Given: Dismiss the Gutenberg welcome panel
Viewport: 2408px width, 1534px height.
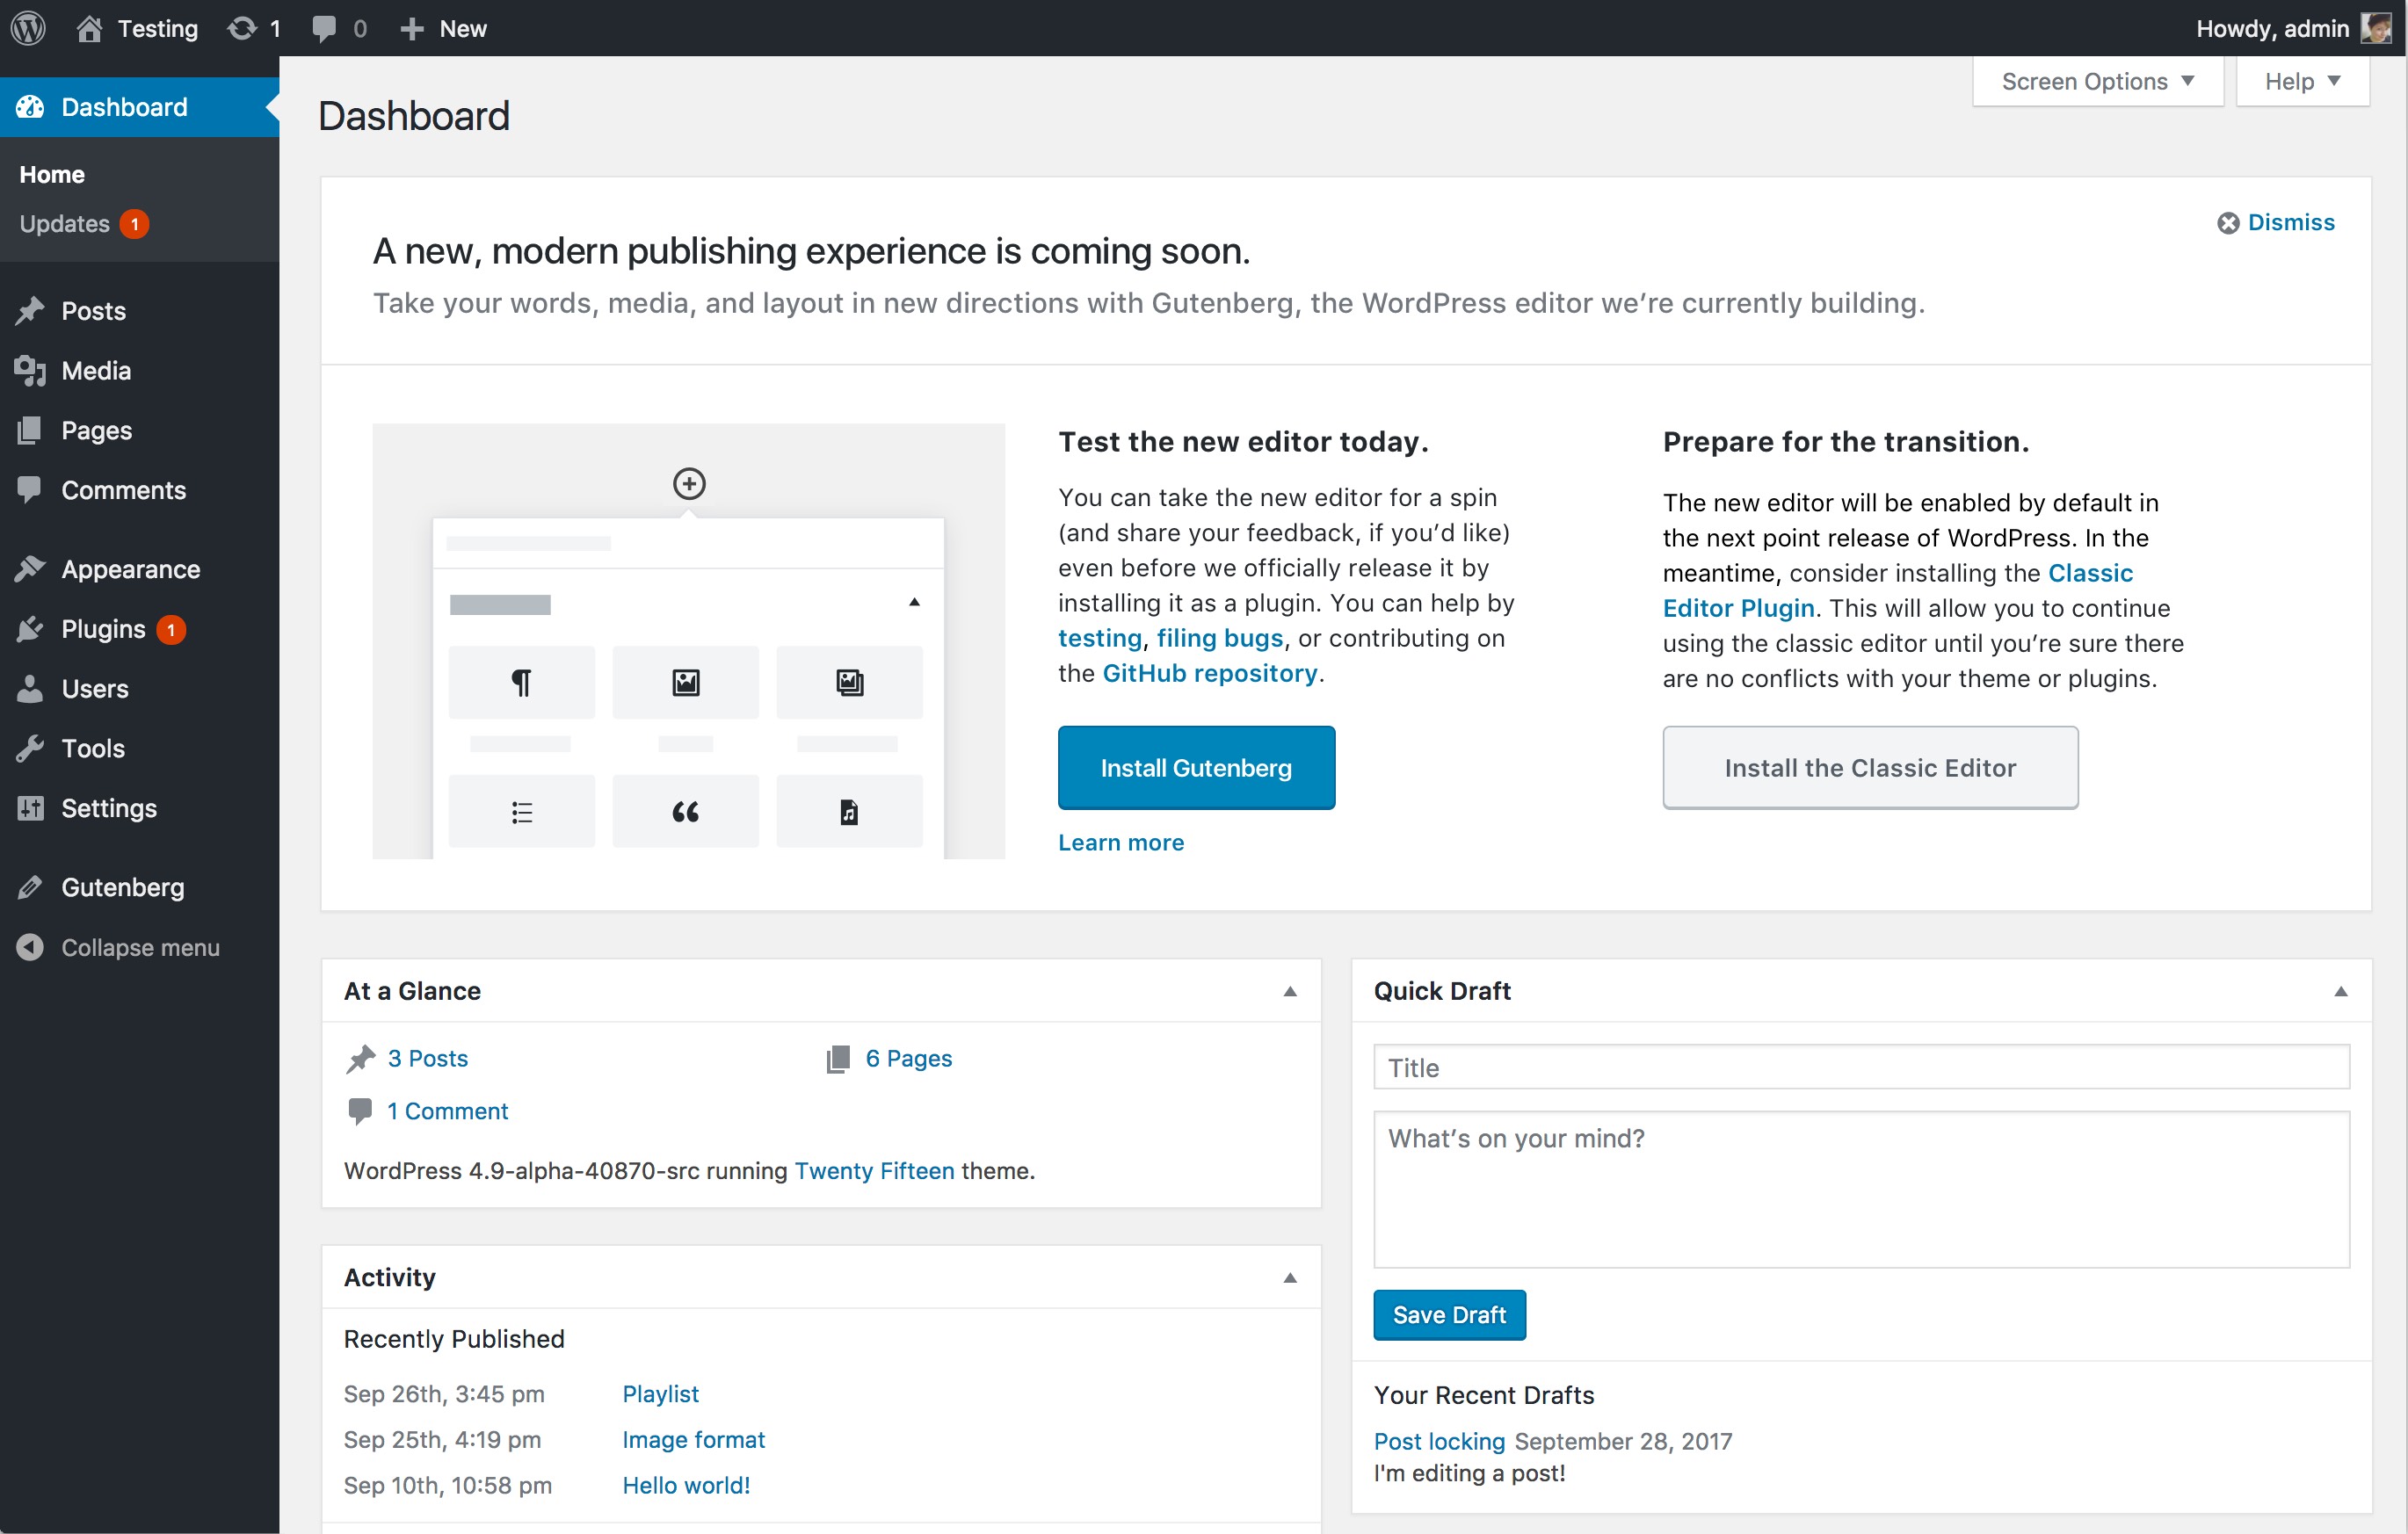Looking at the screenshot, I should 2276,222.
